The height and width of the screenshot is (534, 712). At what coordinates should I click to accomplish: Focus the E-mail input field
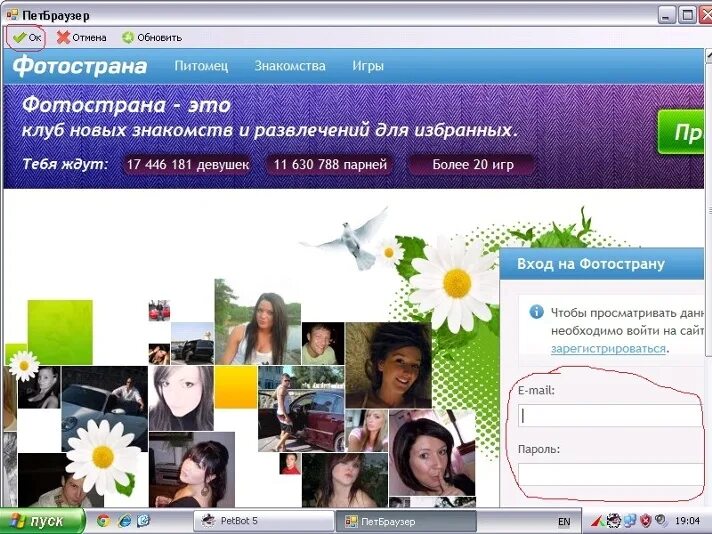tap(611, 415)
